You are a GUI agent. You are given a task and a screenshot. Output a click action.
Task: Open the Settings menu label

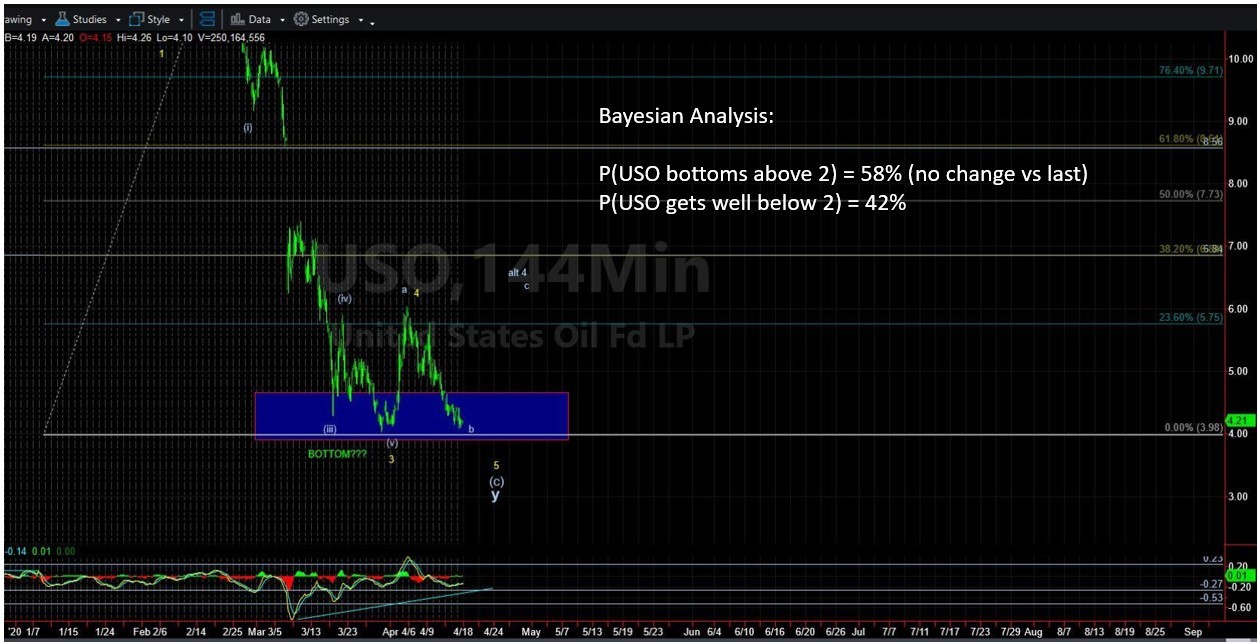(x=330, y=19)
